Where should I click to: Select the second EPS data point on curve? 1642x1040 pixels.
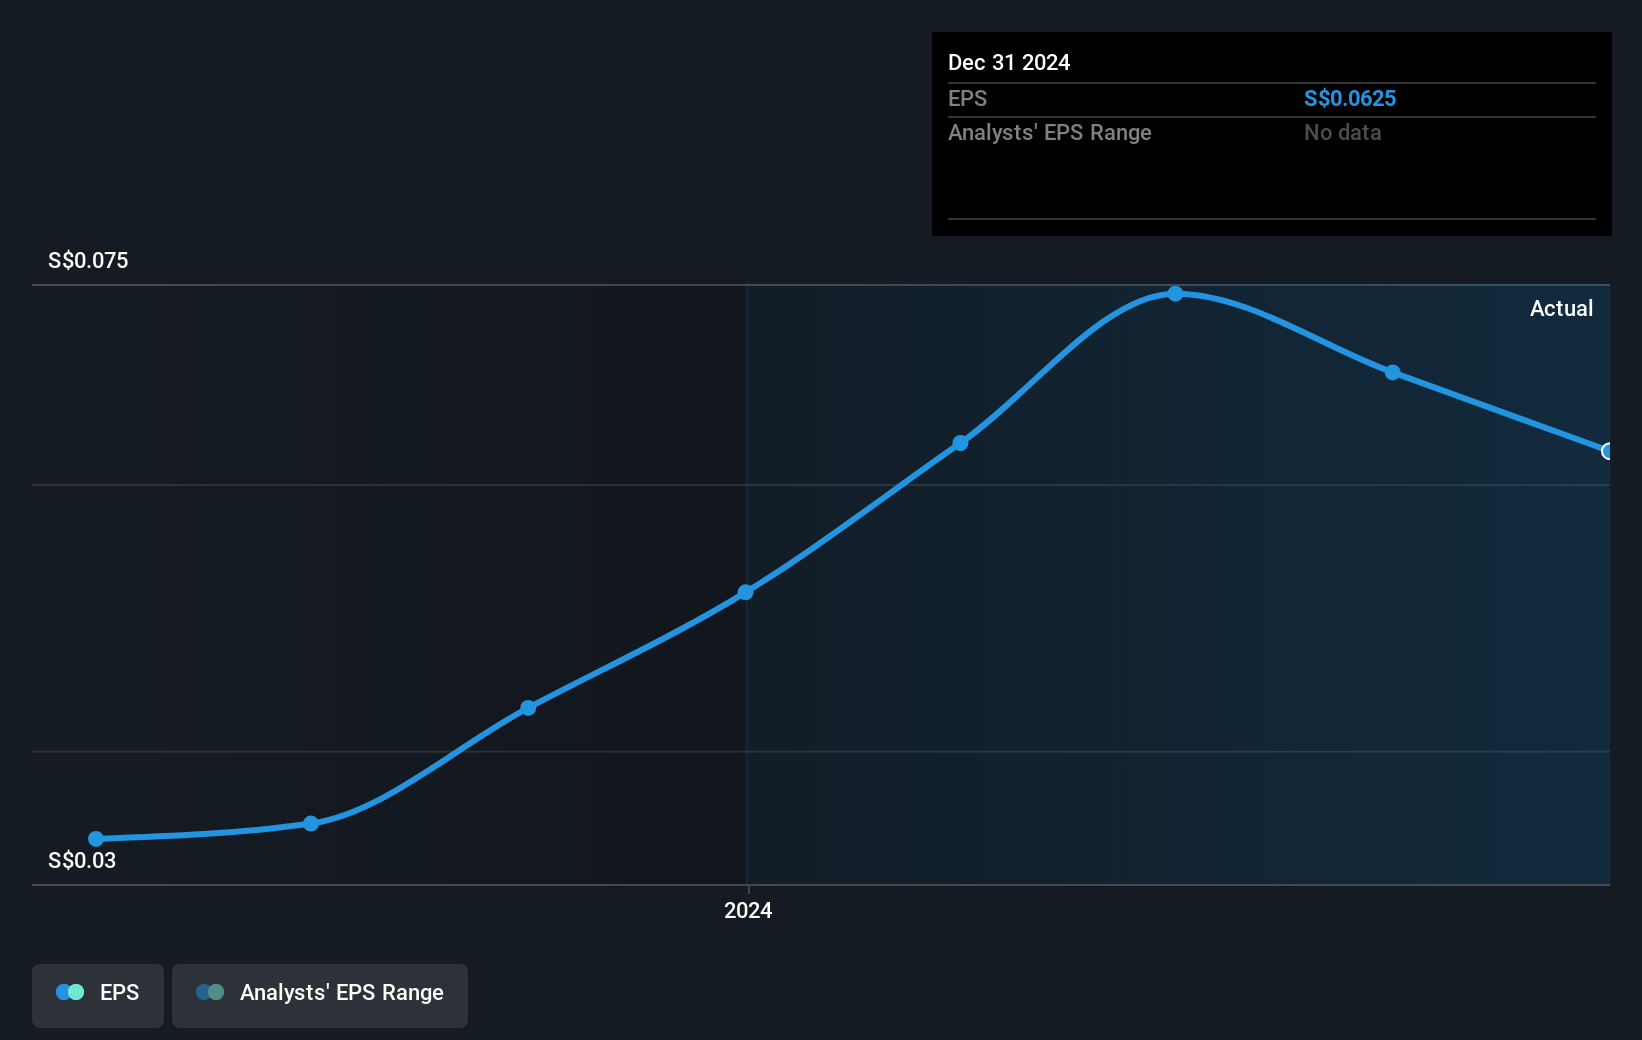[311, 823]
